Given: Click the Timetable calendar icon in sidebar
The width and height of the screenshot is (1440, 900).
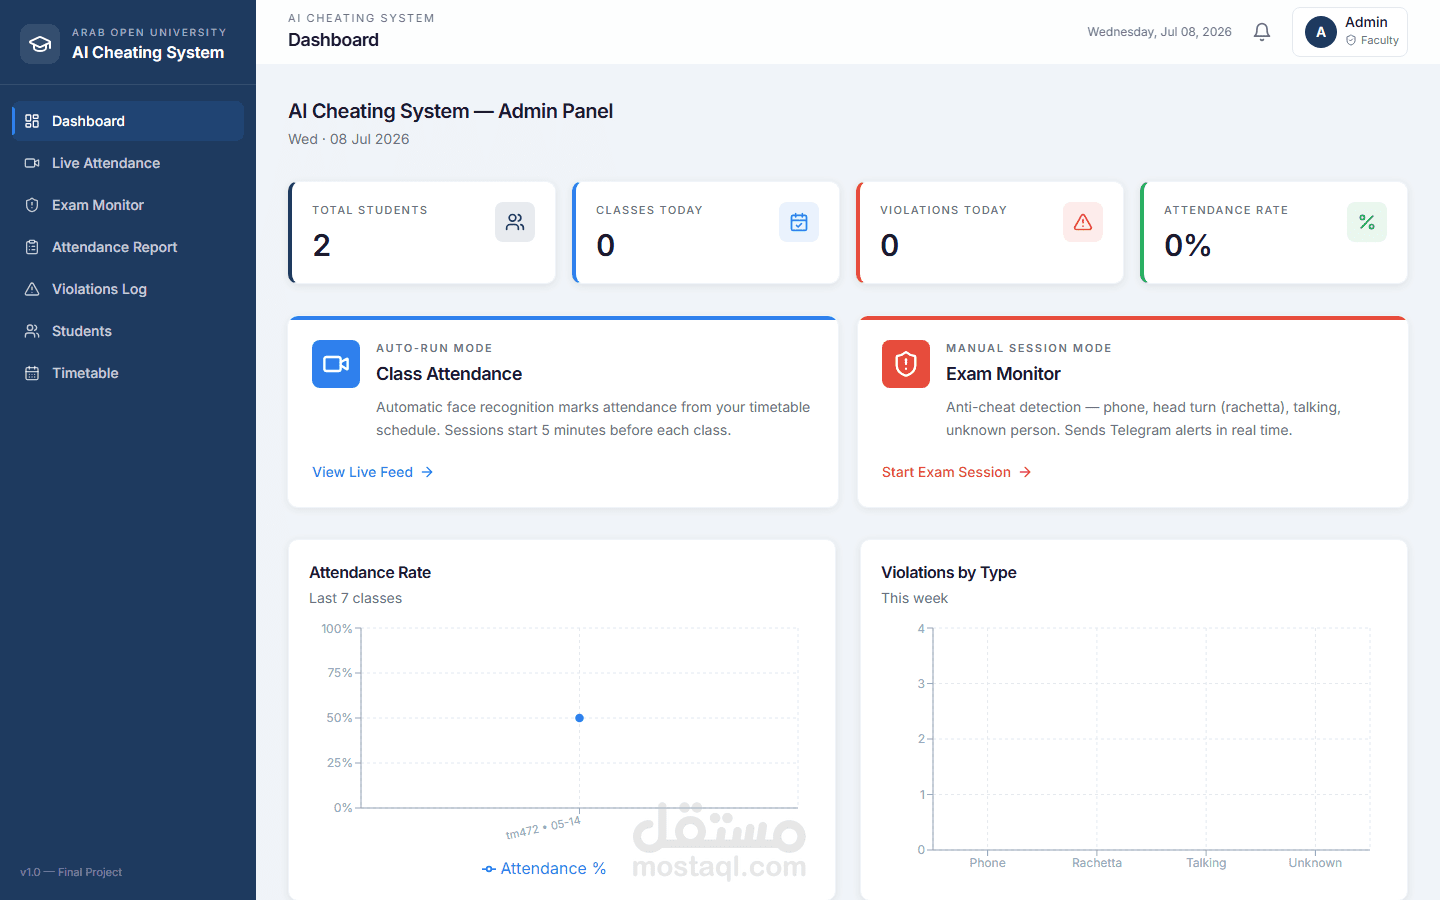Looking at the screenshot, I should click(32, 373).
